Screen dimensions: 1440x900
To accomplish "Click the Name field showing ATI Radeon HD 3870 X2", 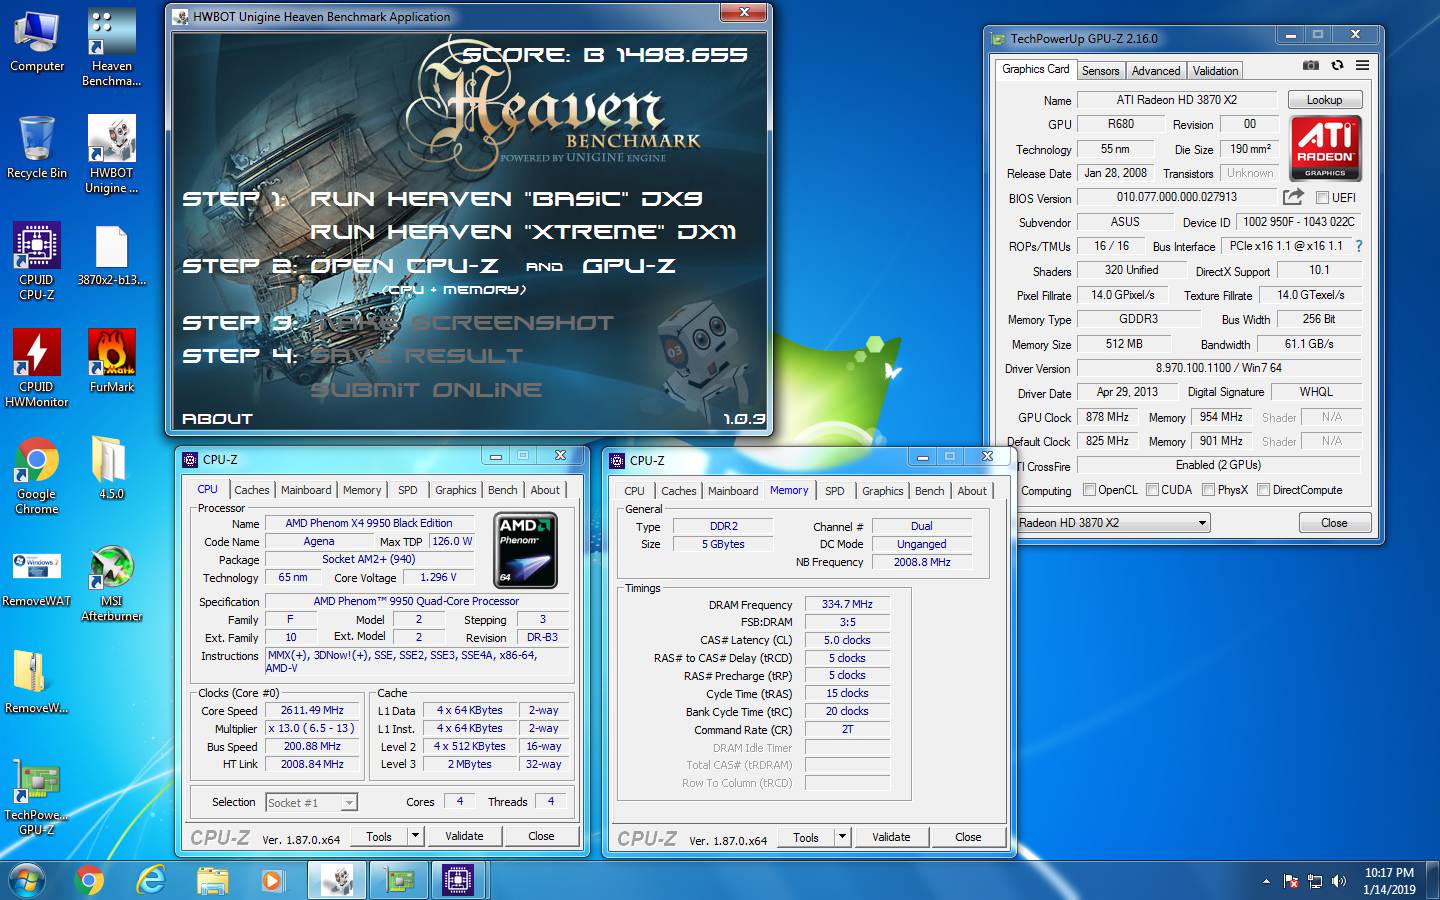I will [1176, 100].
